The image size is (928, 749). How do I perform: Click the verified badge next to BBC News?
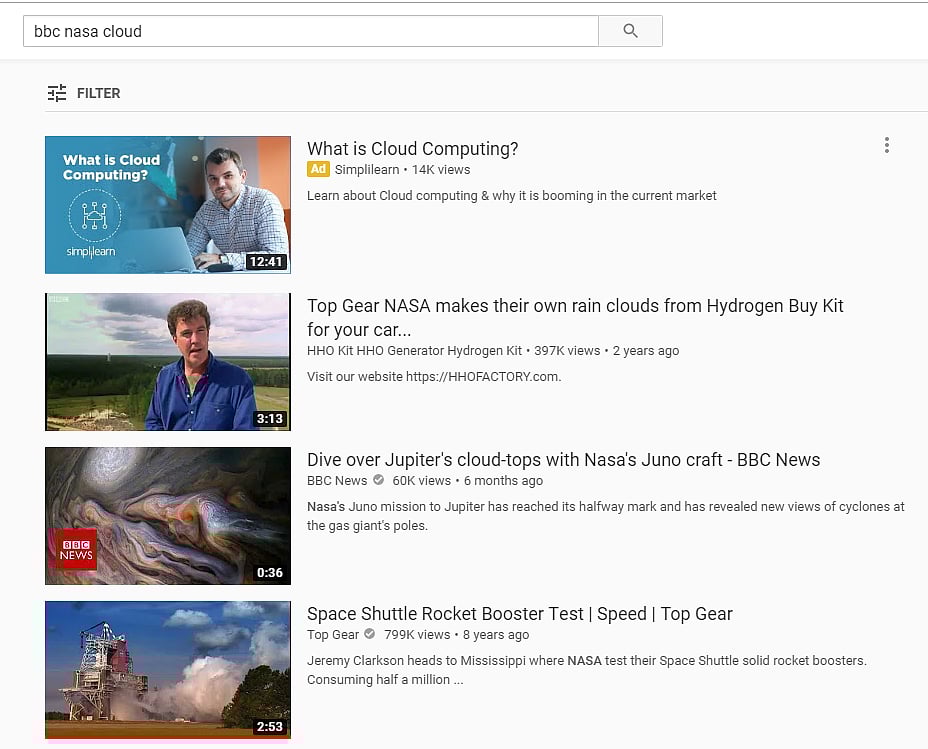(x=377, y=480)
